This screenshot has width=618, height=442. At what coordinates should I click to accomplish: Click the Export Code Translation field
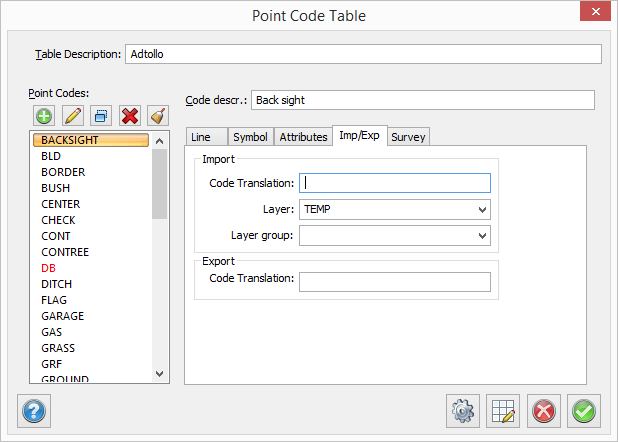[395, 282]
